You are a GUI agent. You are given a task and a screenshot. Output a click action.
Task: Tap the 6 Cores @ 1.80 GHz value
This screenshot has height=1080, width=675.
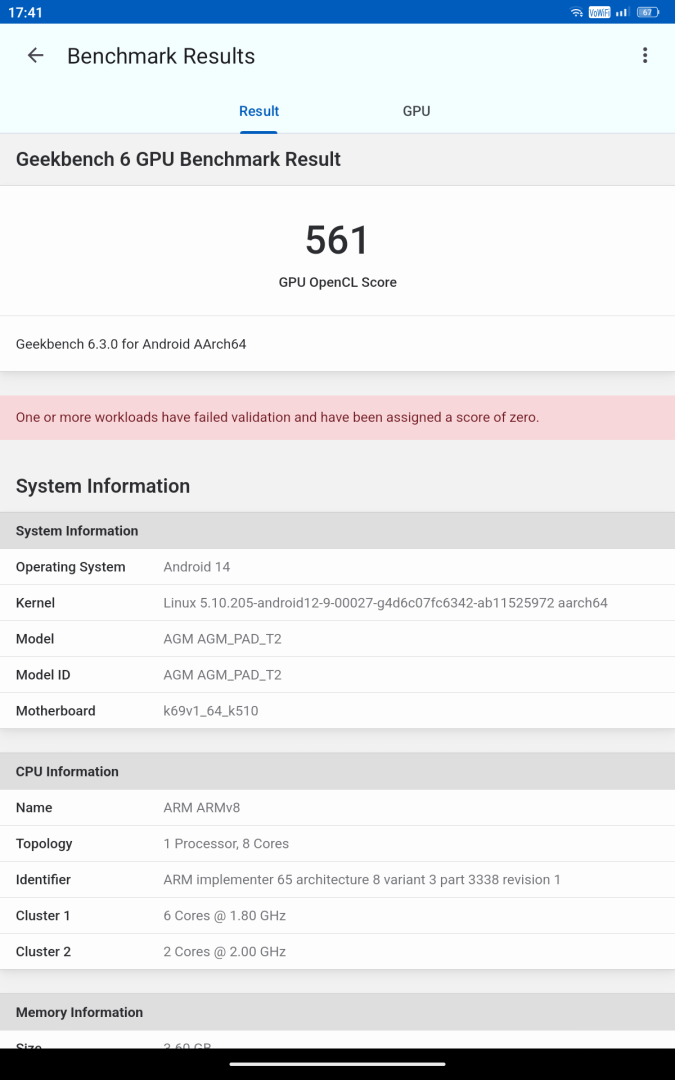[x=225, y=915]
